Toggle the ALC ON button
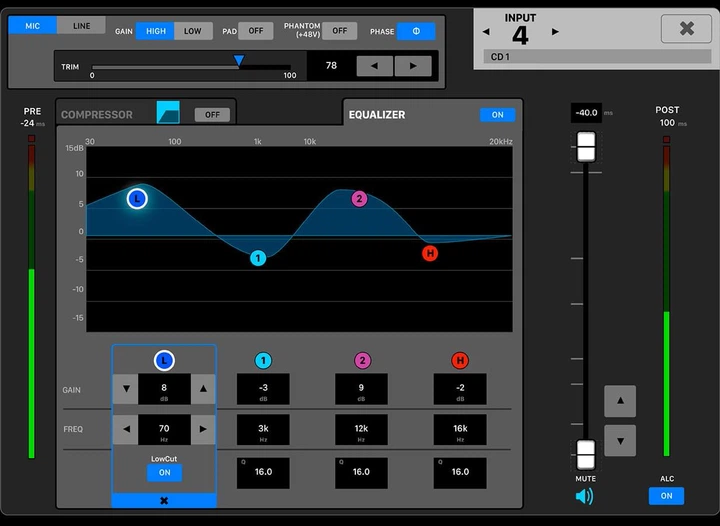Viewport: 720px width, 526px height. [666, 496]
